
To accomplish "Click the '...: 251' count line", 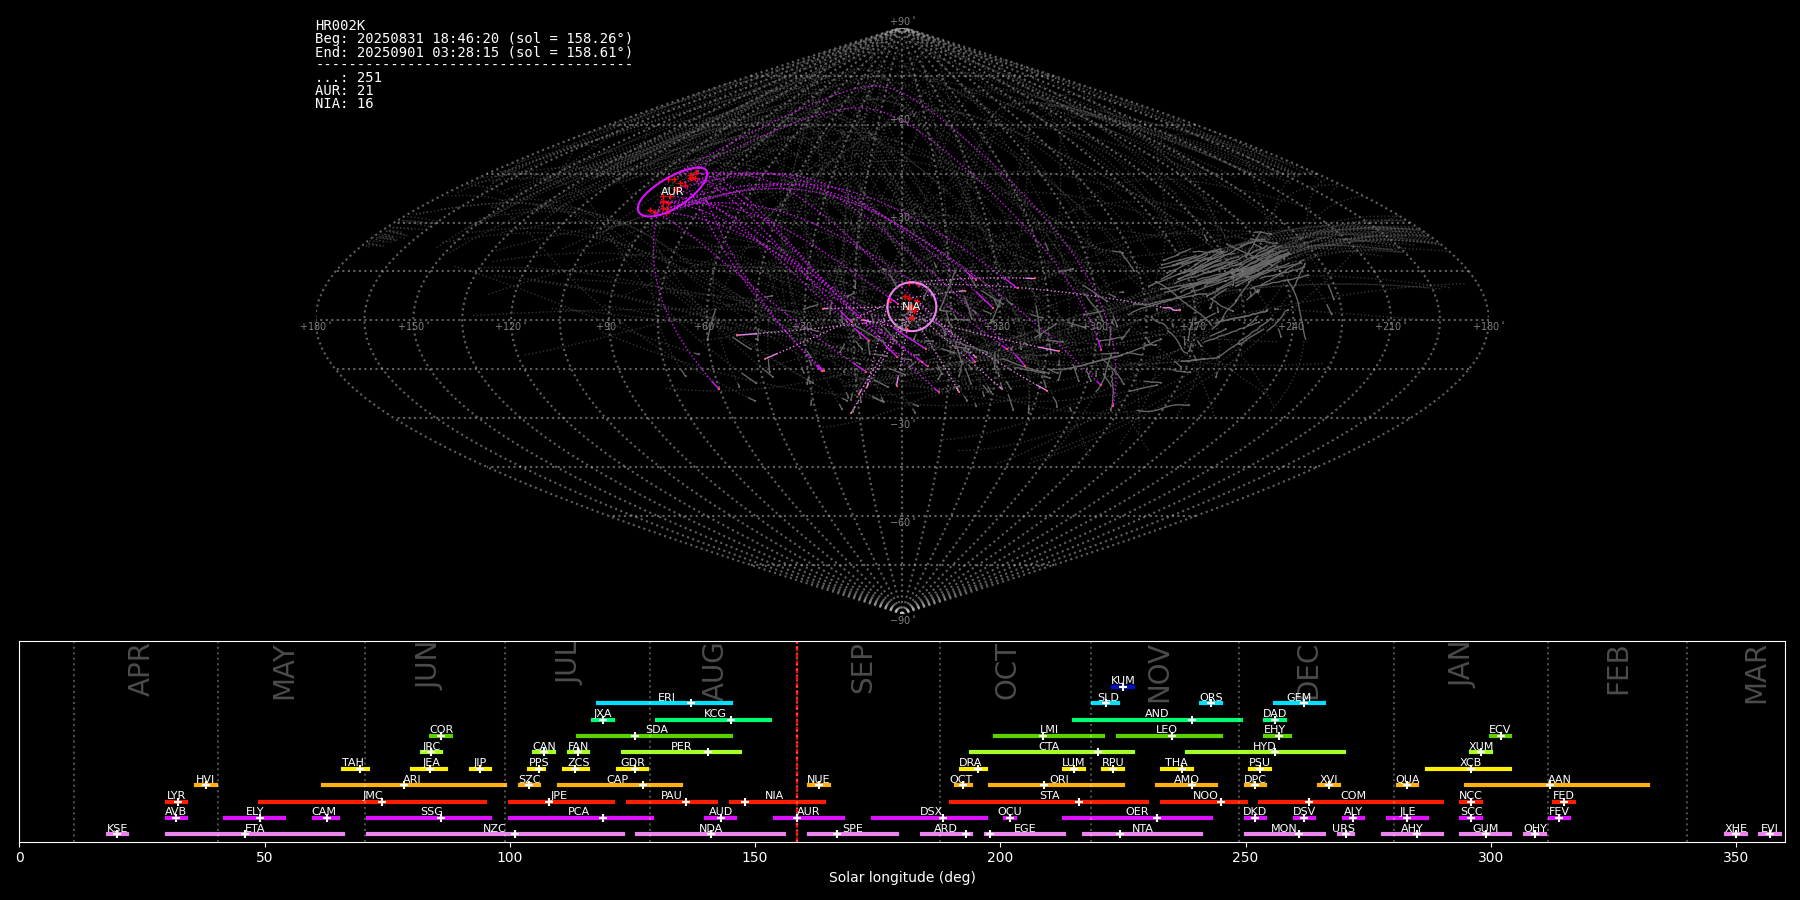I will (348, 78).
